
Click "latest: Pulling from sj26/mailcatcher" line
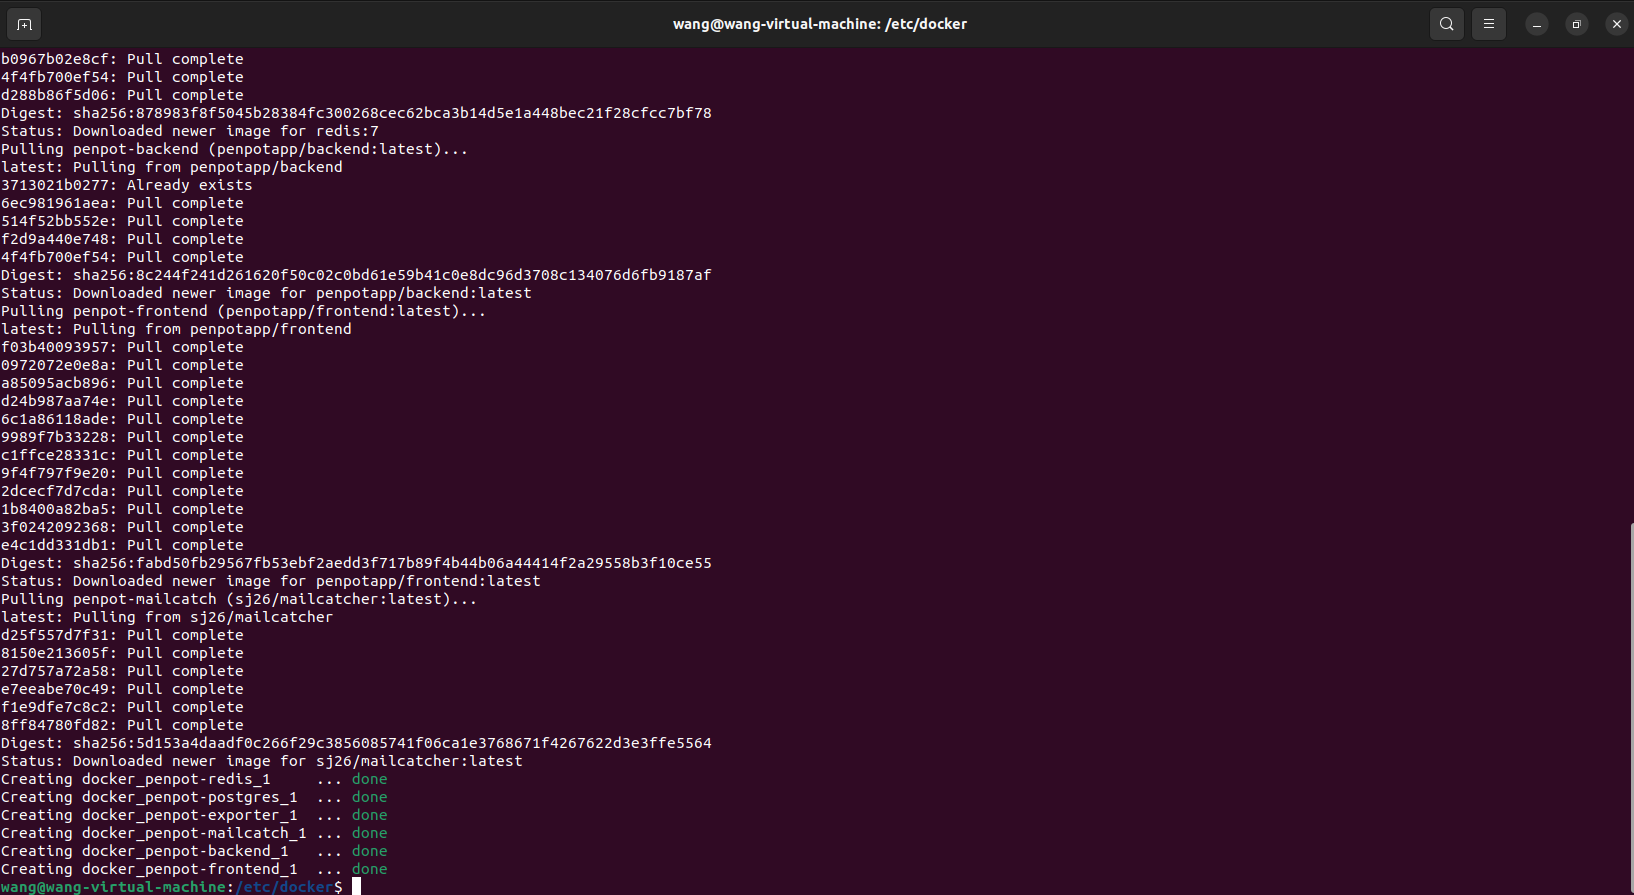point(167,617)
